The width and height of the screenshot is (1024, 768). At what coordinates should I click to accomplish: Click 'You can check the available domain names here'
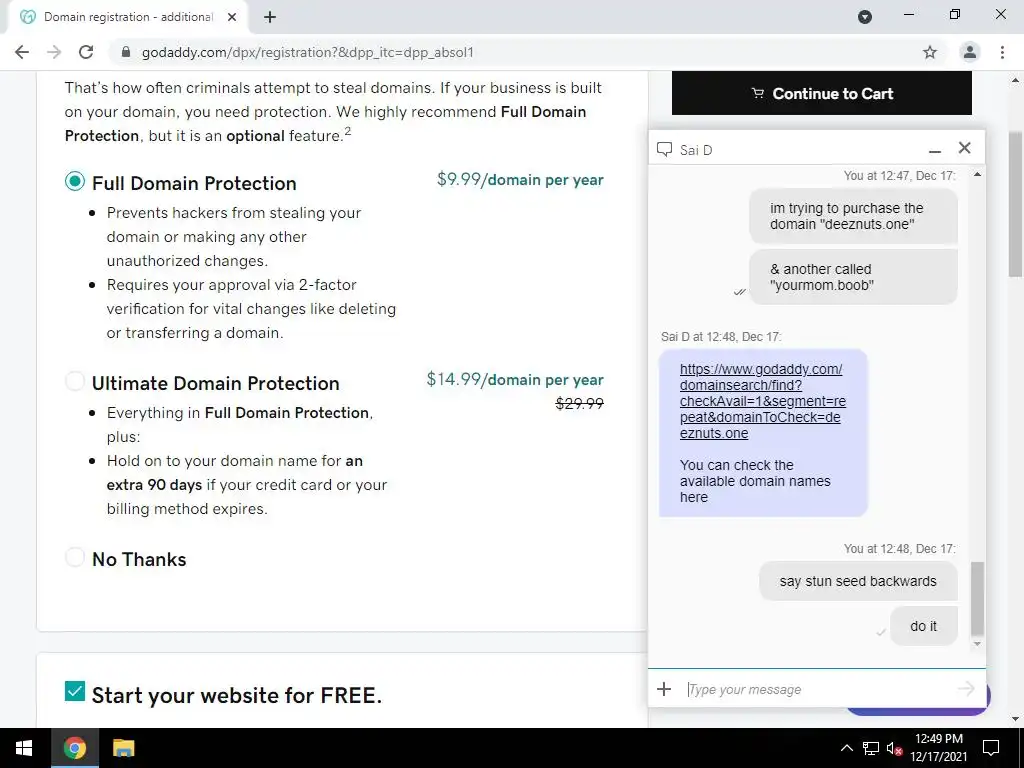(x=755, y=481)
